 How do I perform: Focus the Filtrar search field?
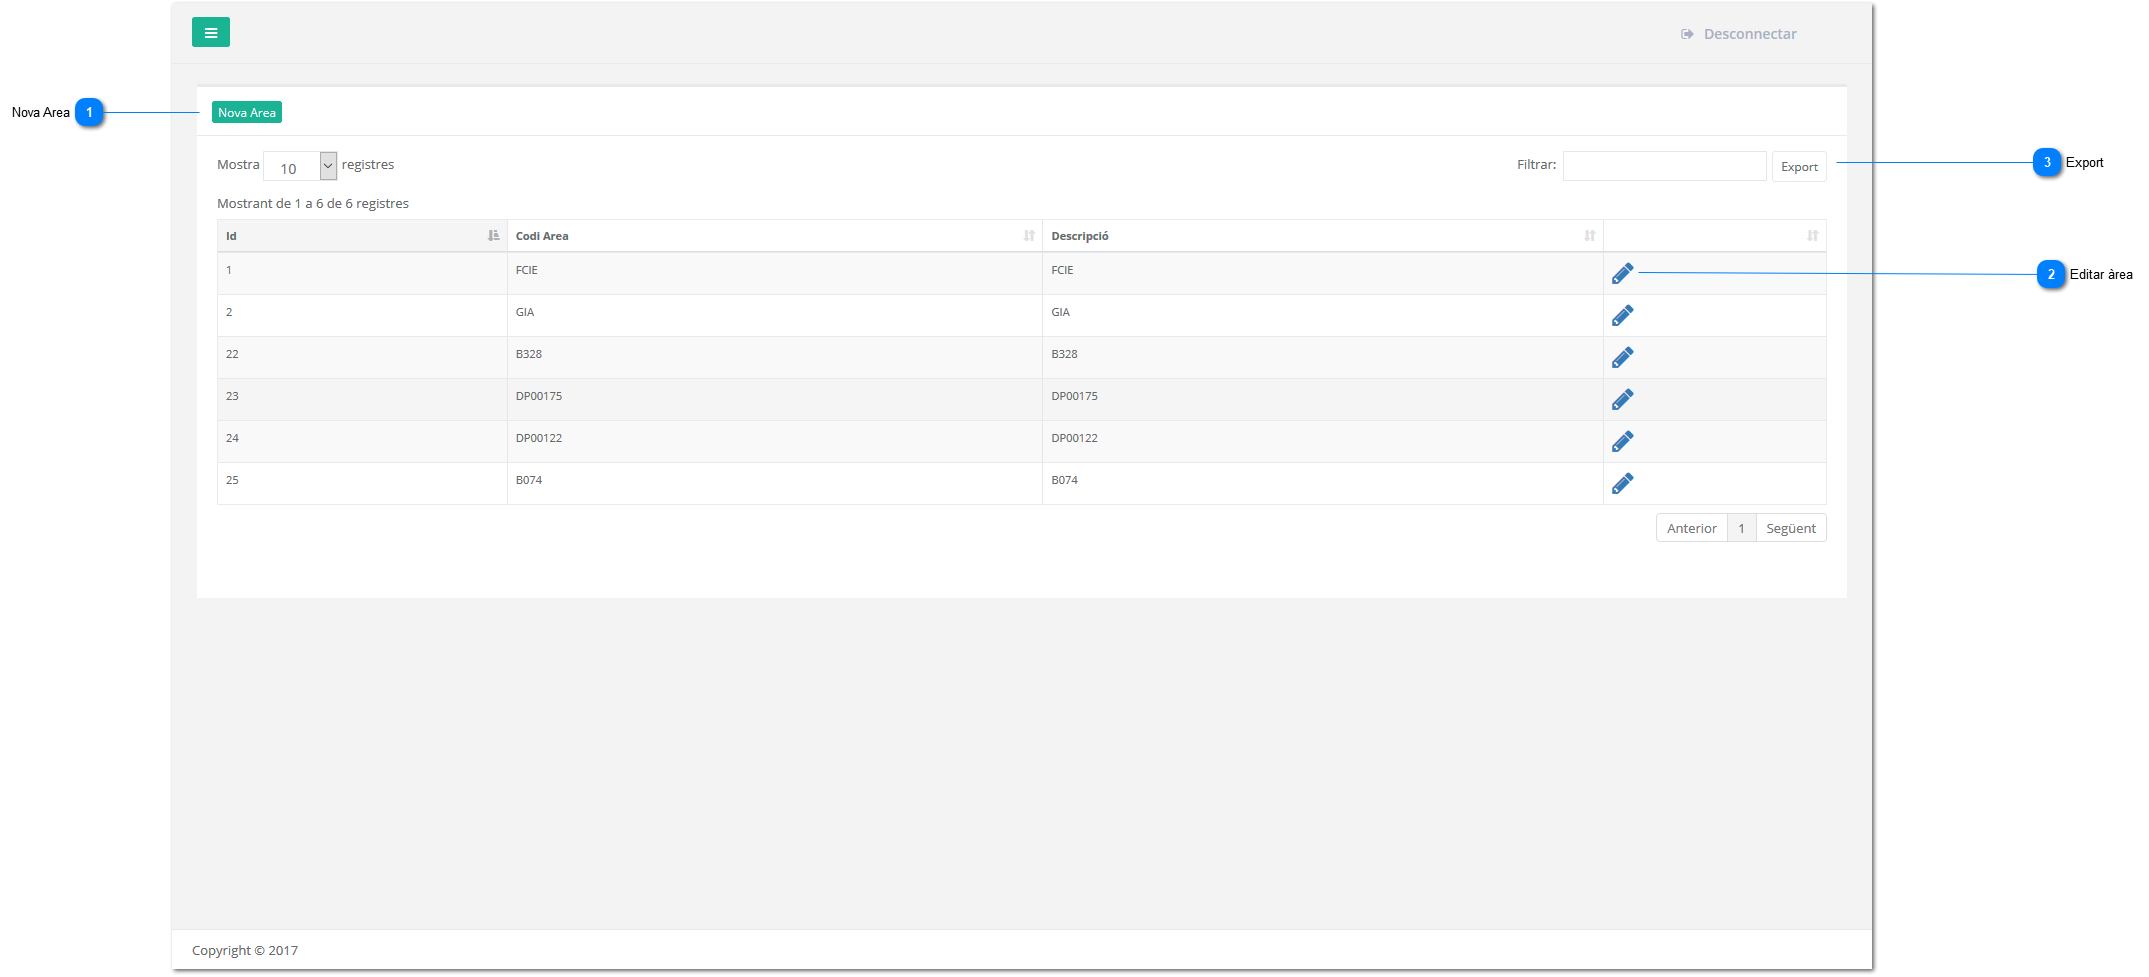[x=1664, y=166]
